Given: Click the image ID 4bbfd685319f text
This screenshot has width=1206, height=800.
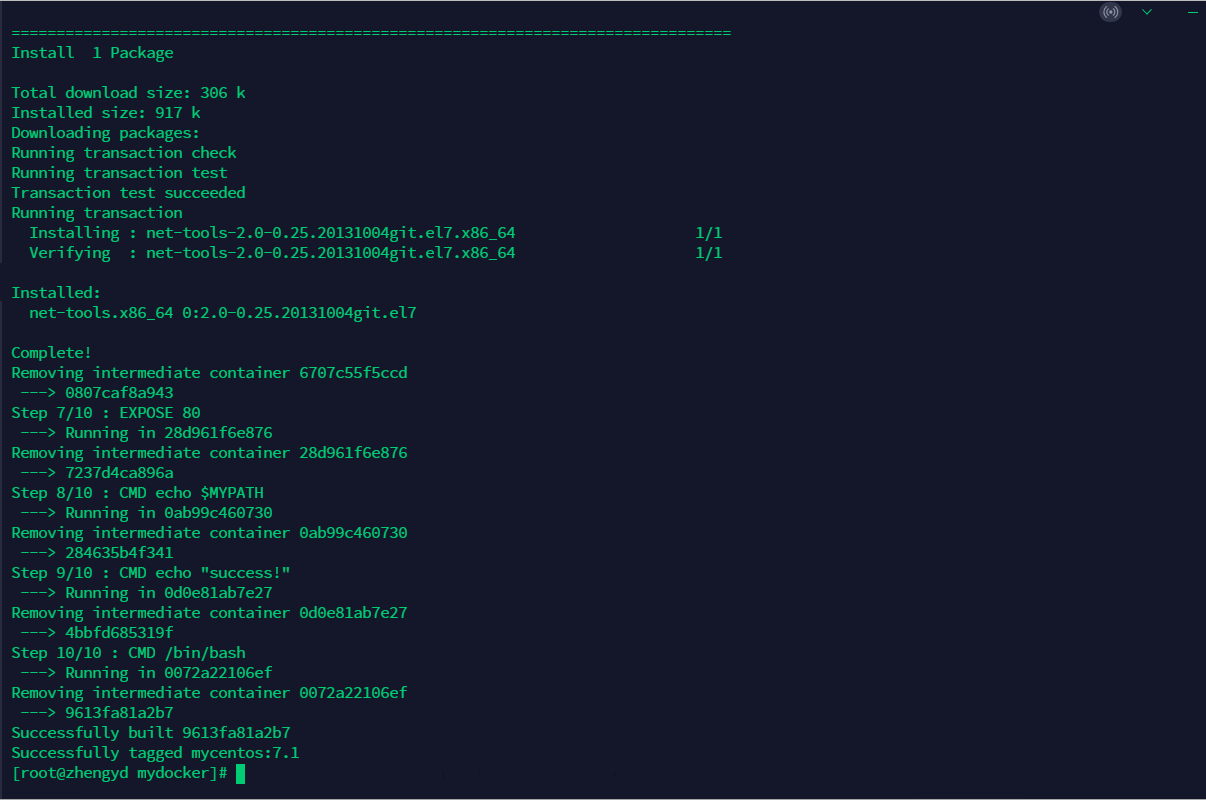Looking at the screenshot, I should pyautogui.click(x=119, y=633).
